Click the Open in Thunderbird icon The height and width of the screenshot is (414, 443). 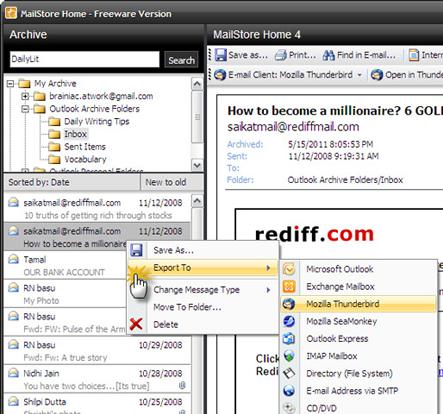(377, 75)
